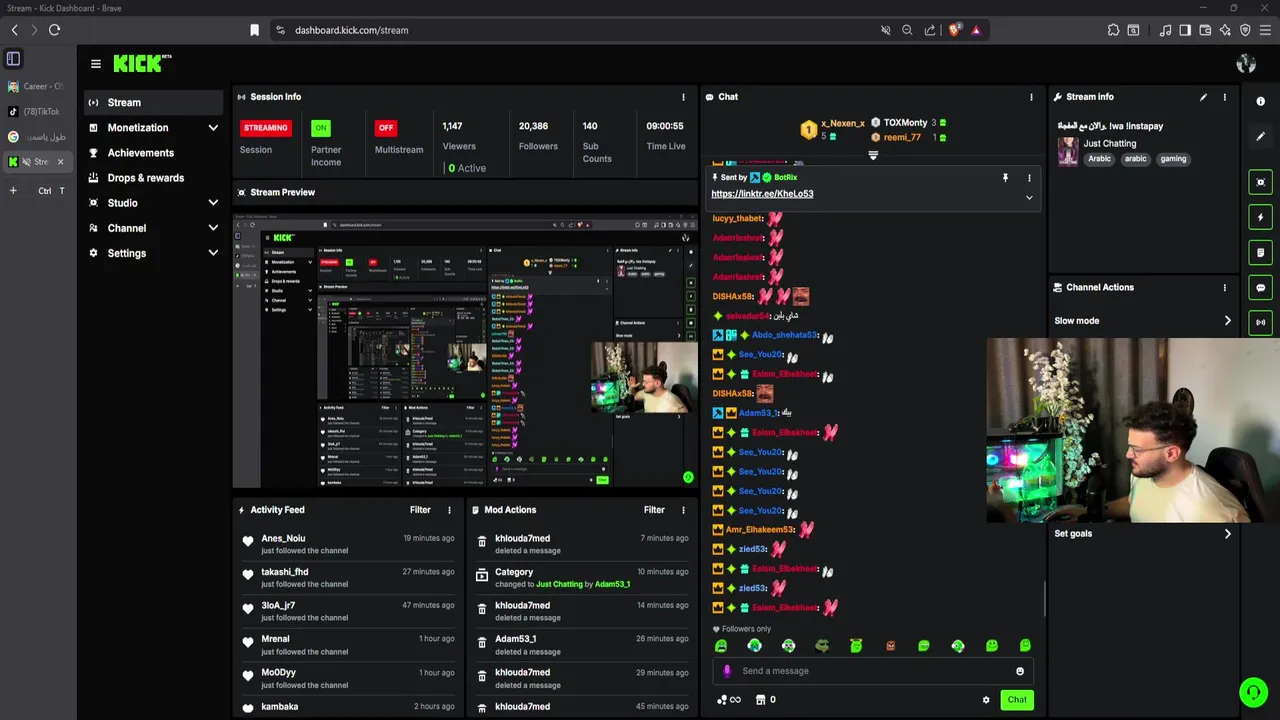Select Stream in the sidebar
This screenshot has width=1280, height=720.
click(x=153, y=102)
